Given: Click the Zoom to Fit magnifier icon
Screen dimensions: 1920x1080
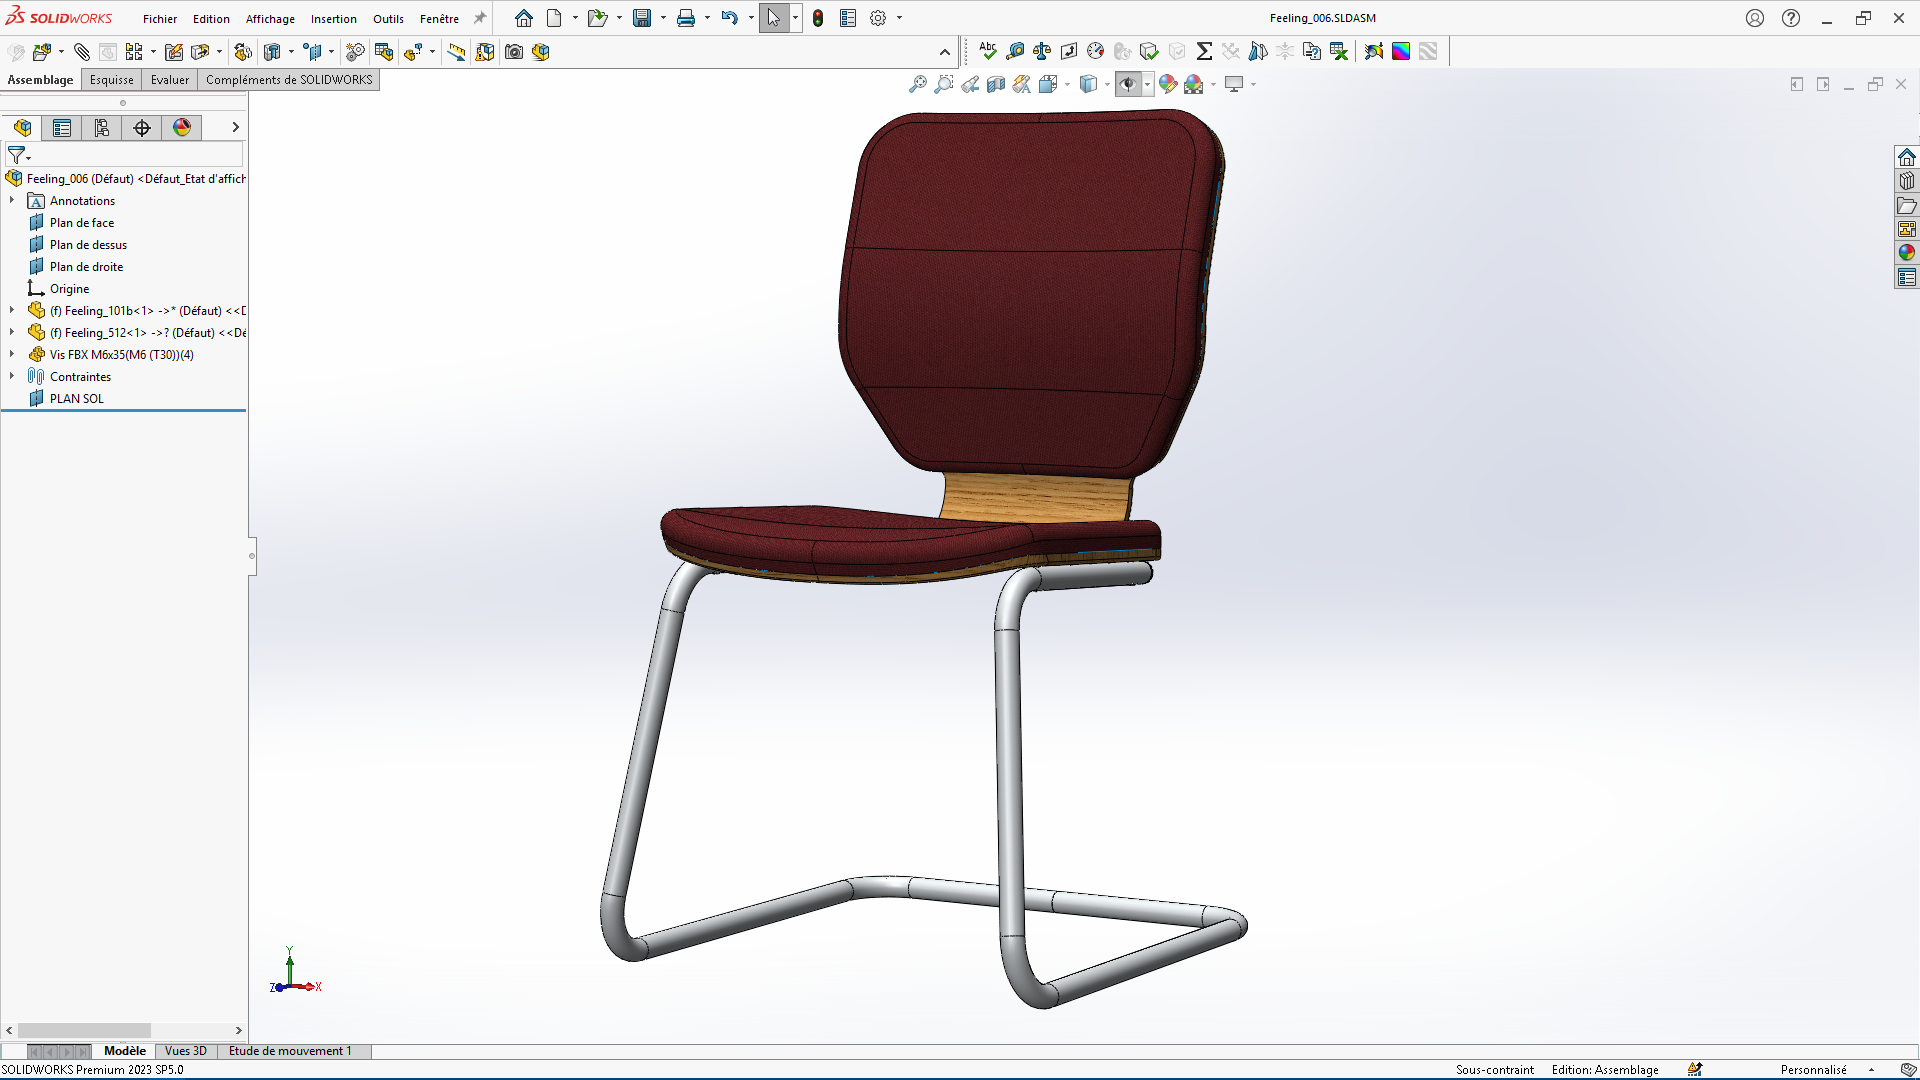Looking at the screenshot, I should point(917,84).
